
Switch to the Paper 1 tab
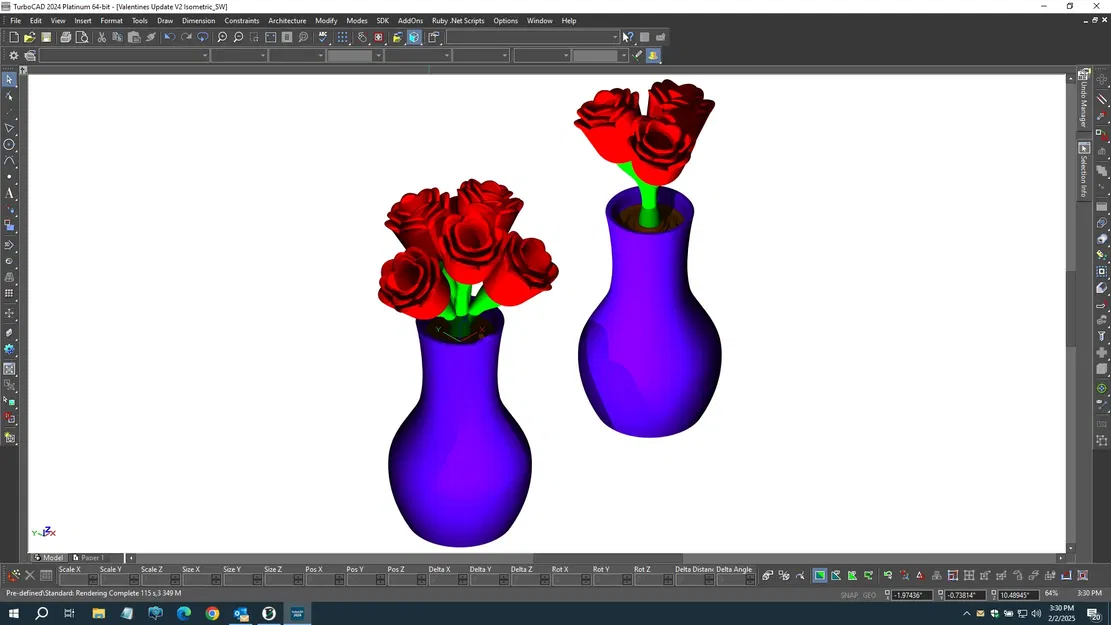[91, 557]
